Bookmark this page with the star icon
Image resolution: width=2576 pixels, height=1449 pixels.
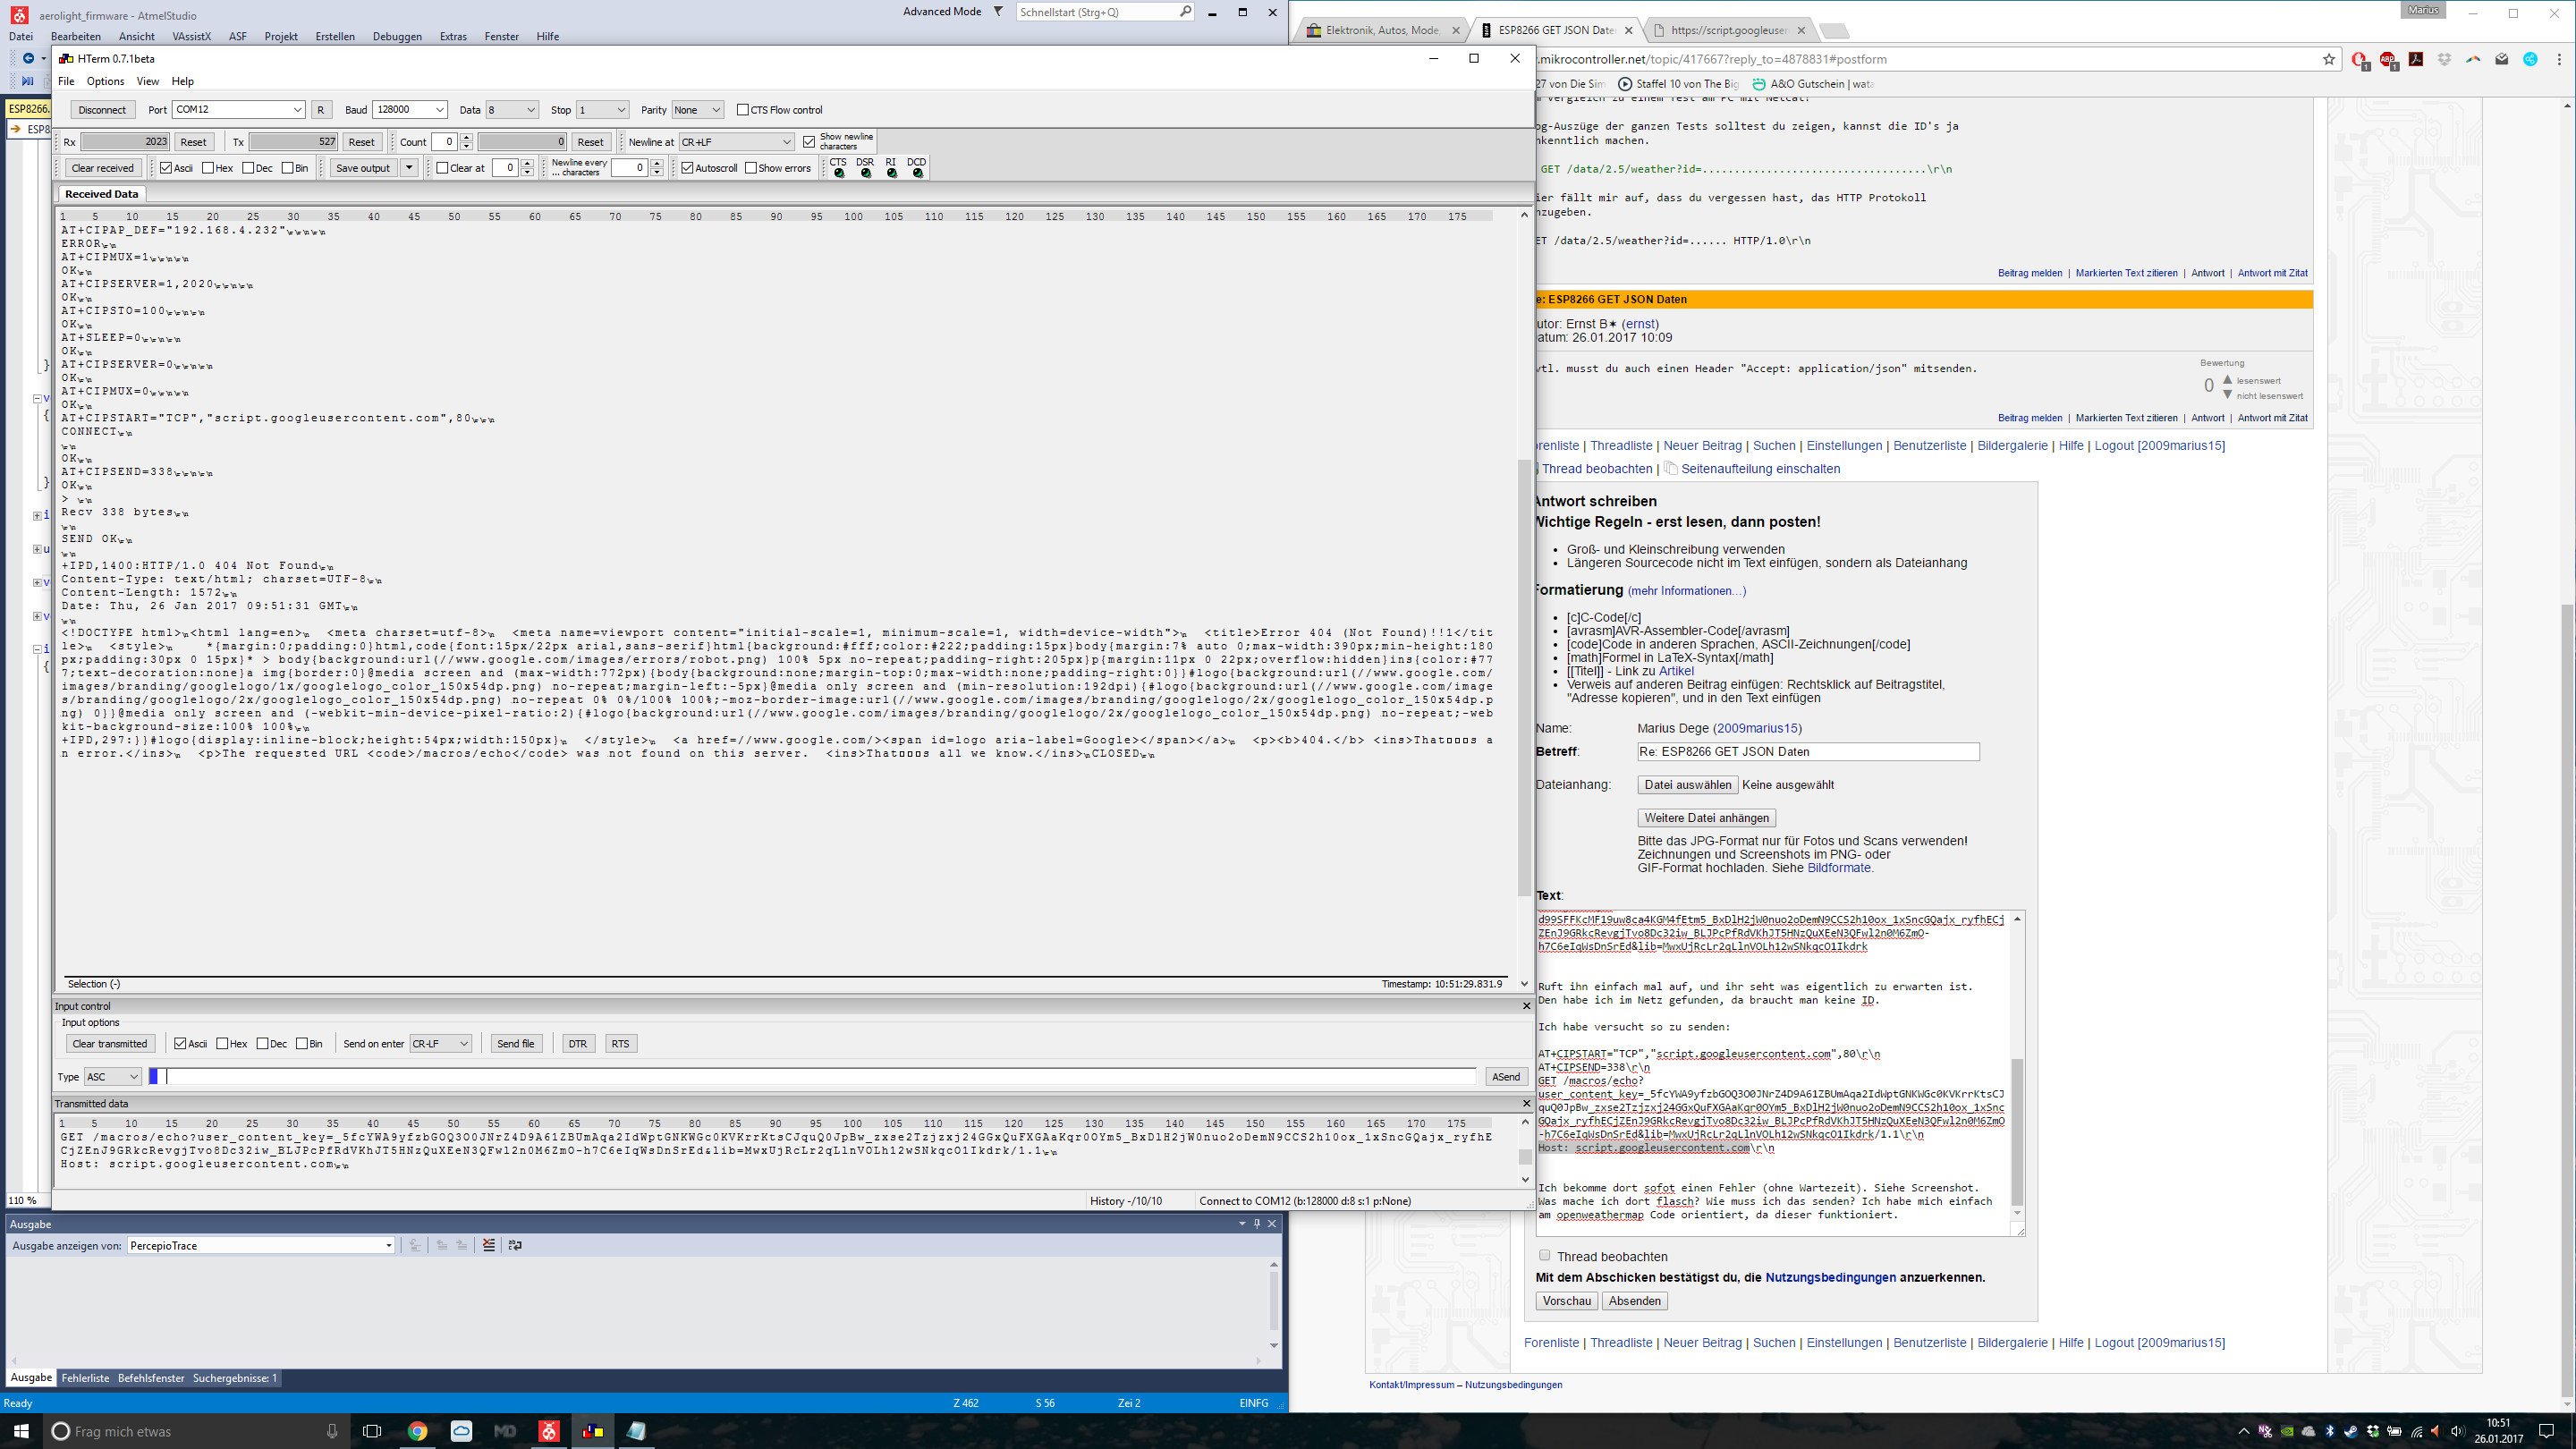(x=2329, y=60)
